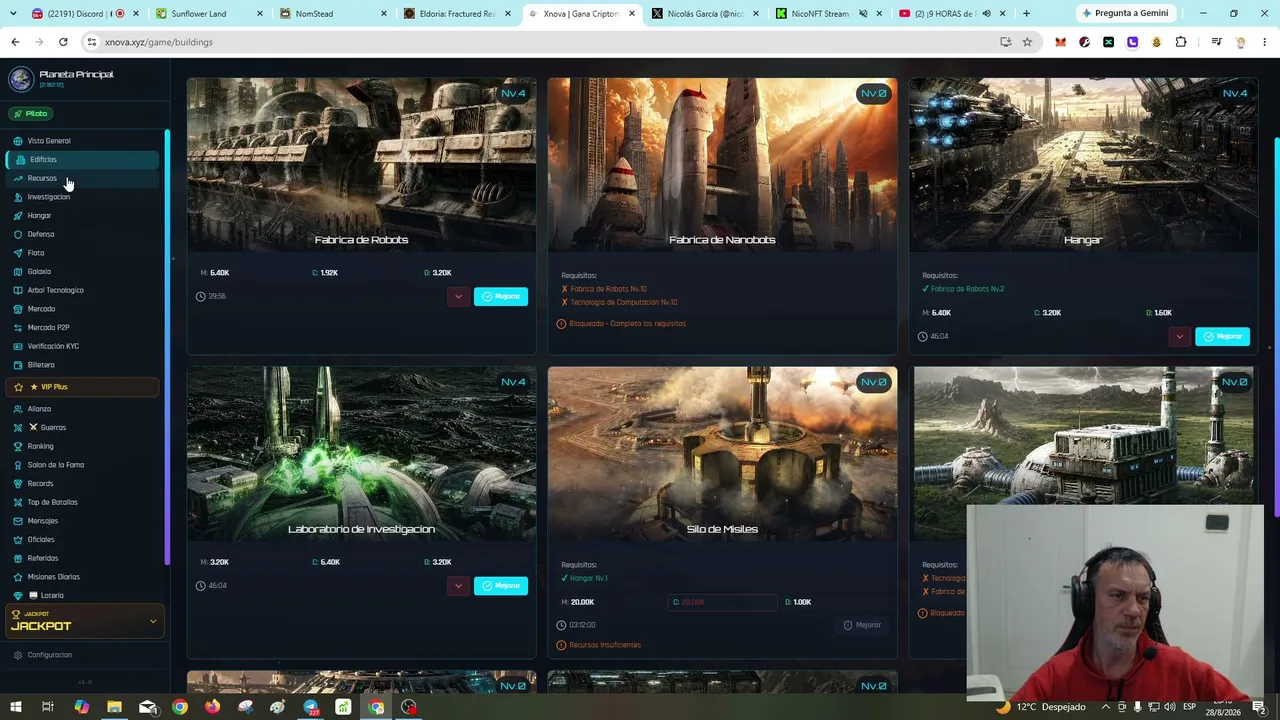1280x720 pixels.
Task: Open the browser extensions puzzle icon
Action: [1181, 42]
